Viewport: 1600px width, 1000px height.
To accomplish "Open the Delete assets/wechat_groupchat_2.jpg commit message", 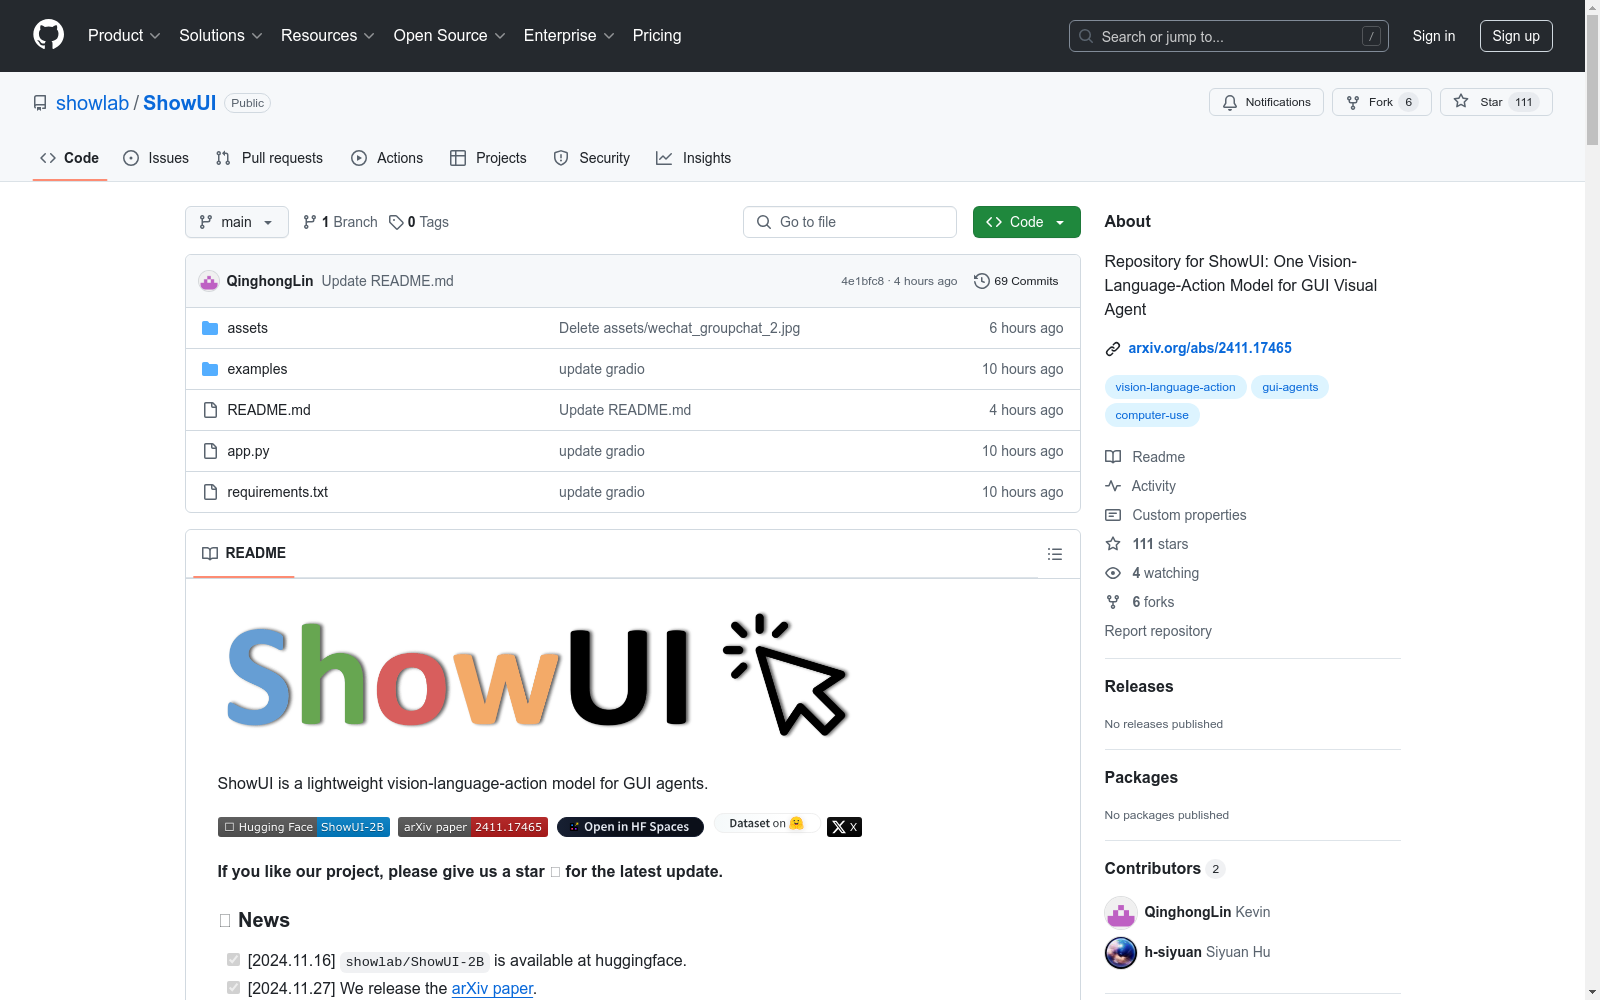I will pyautogui.click(x=679, y=328).
